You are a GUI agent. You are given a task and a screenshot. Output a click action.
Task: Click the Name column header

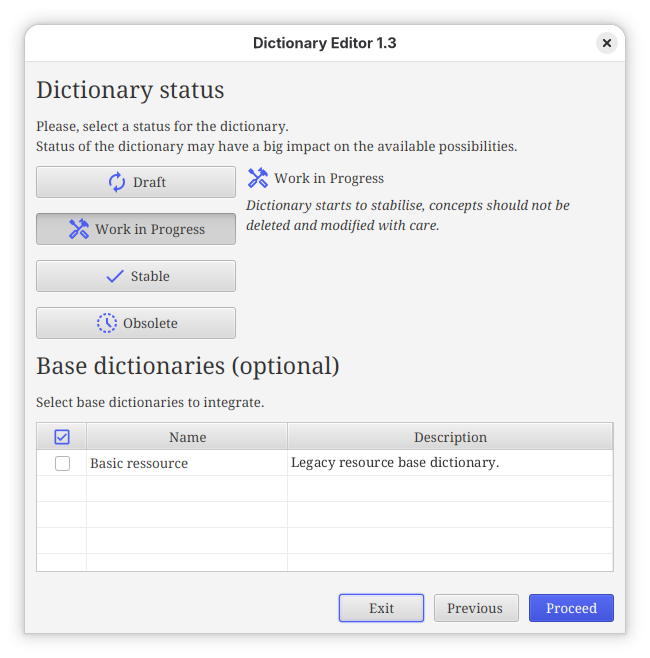coord(187,437)
